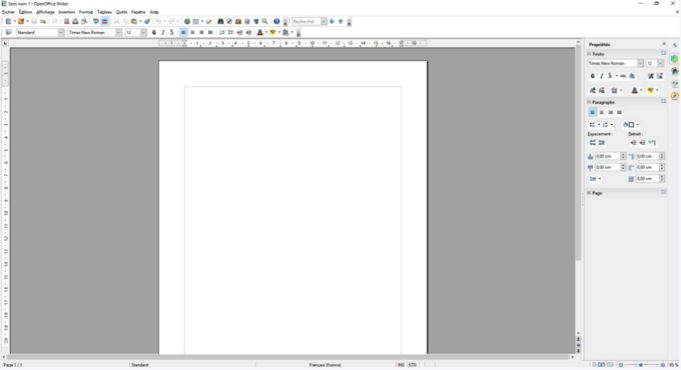Screen dimensions: 681x370
Task: Toggle AutoSpellcheck in the toolbar
Action: 105,21
